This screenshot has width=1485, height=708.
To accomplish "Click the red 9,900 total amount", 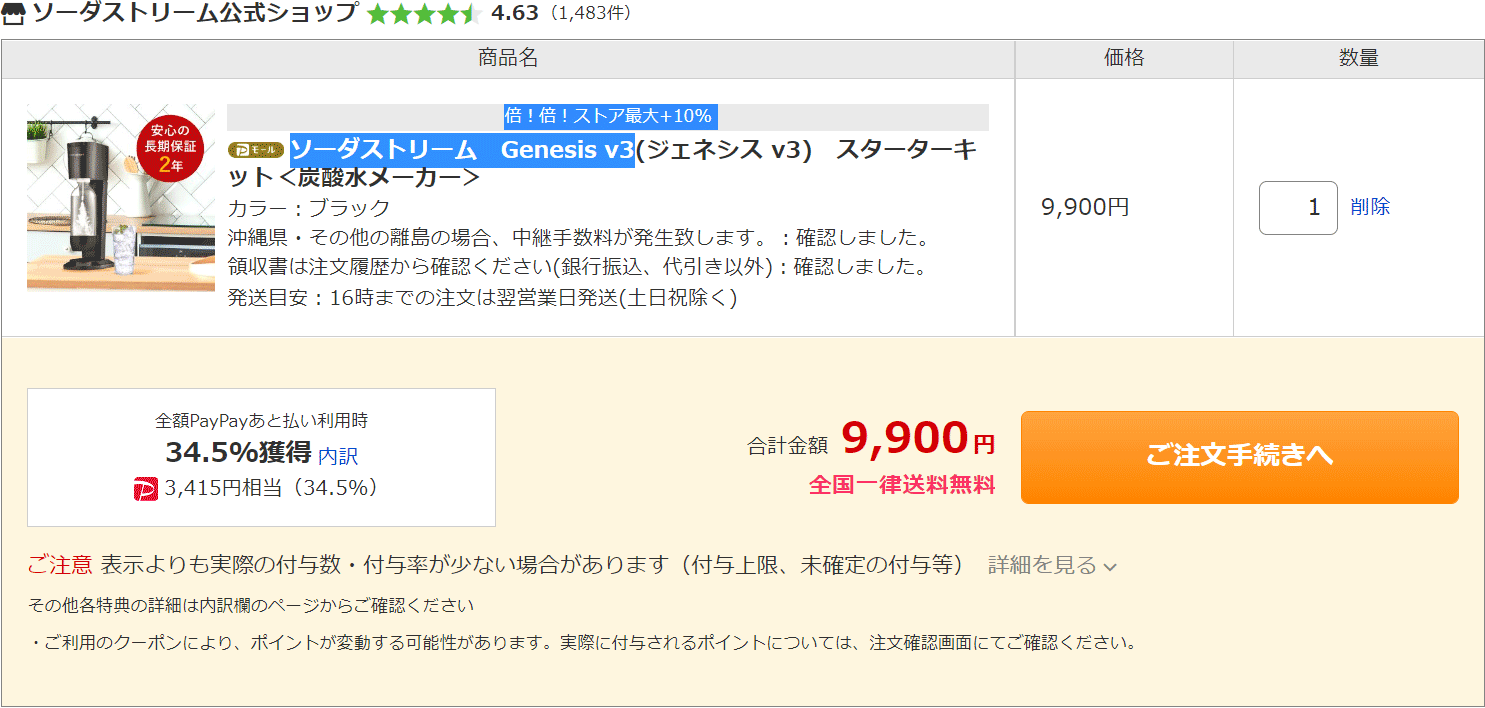I will pos(905,438).
